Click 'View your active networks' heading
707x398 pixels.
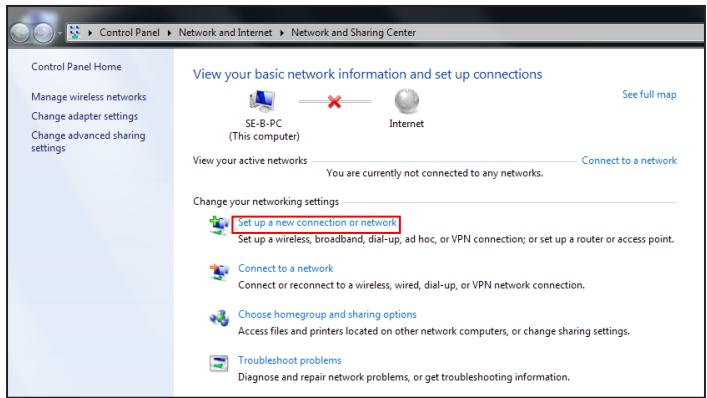click(250, 160)
